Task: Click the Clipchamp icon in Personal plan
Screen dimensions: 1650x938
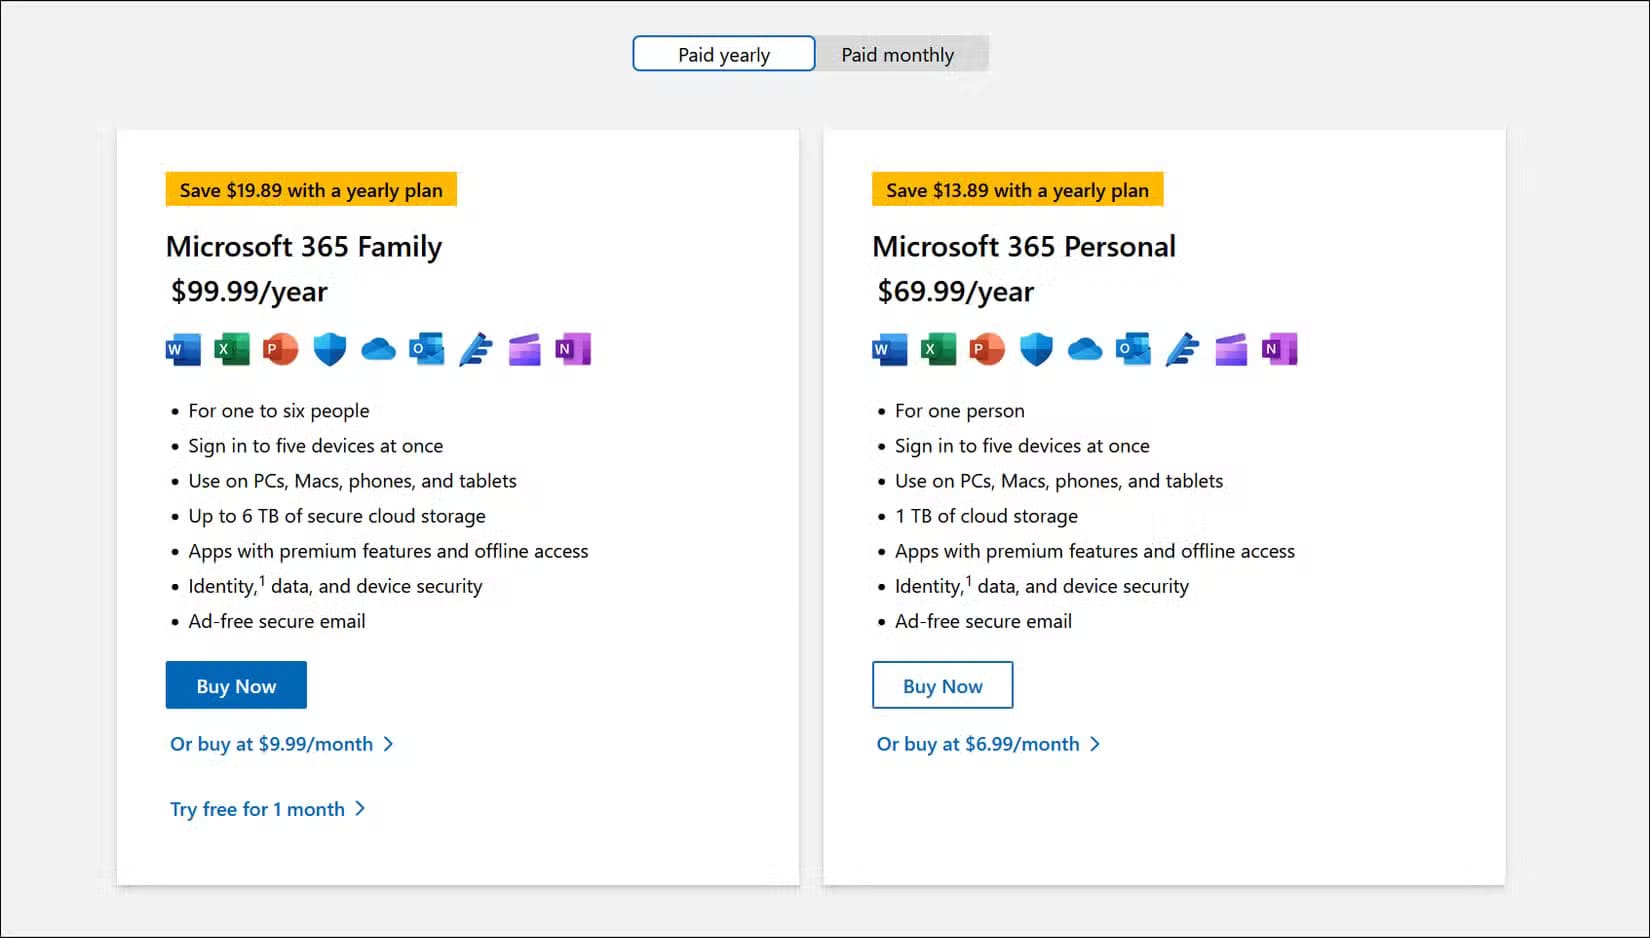Action: [1231, 349]
